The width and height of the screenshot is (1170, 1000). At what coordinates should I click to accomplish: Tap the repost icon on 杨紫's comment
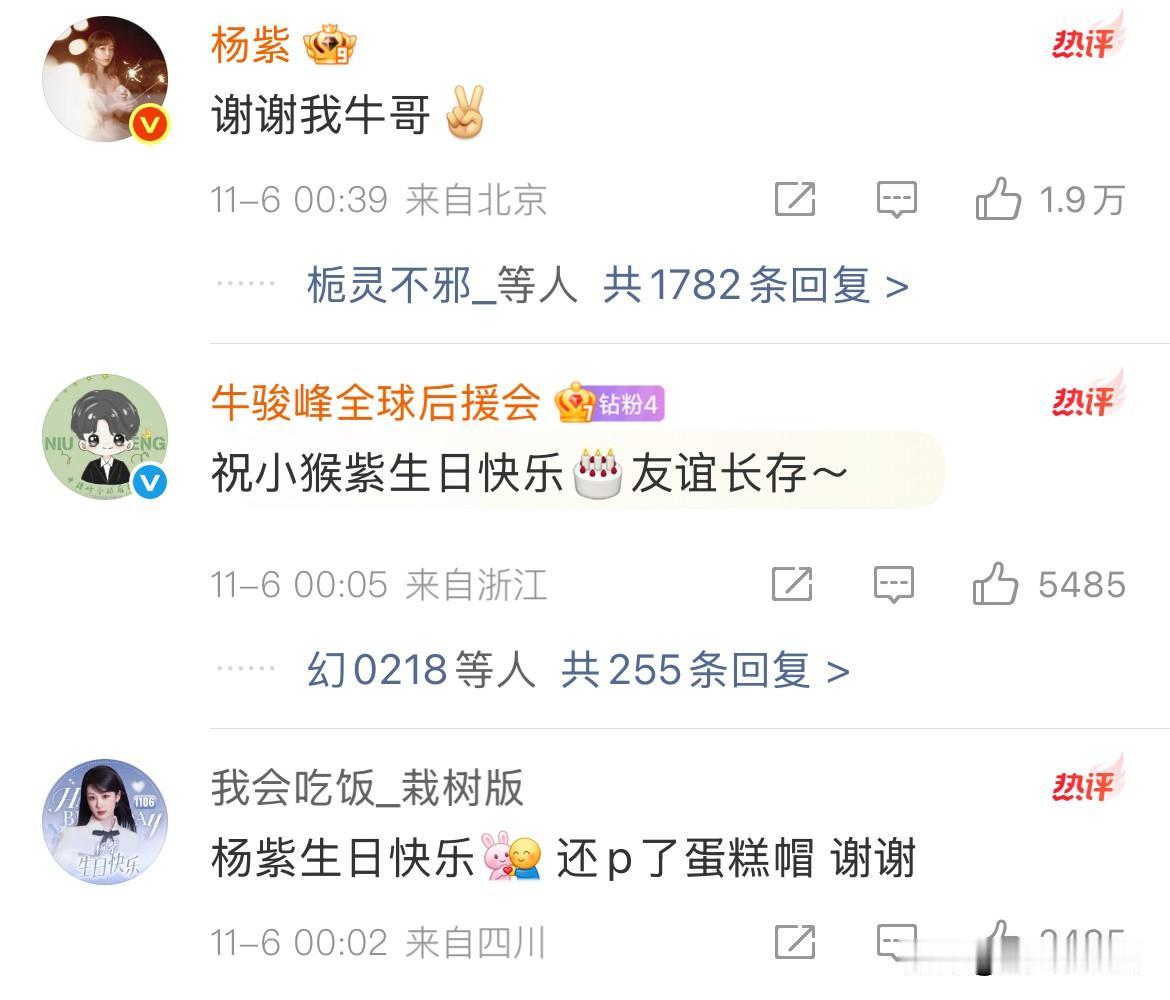pyautogui.click(x=795, y=199)
